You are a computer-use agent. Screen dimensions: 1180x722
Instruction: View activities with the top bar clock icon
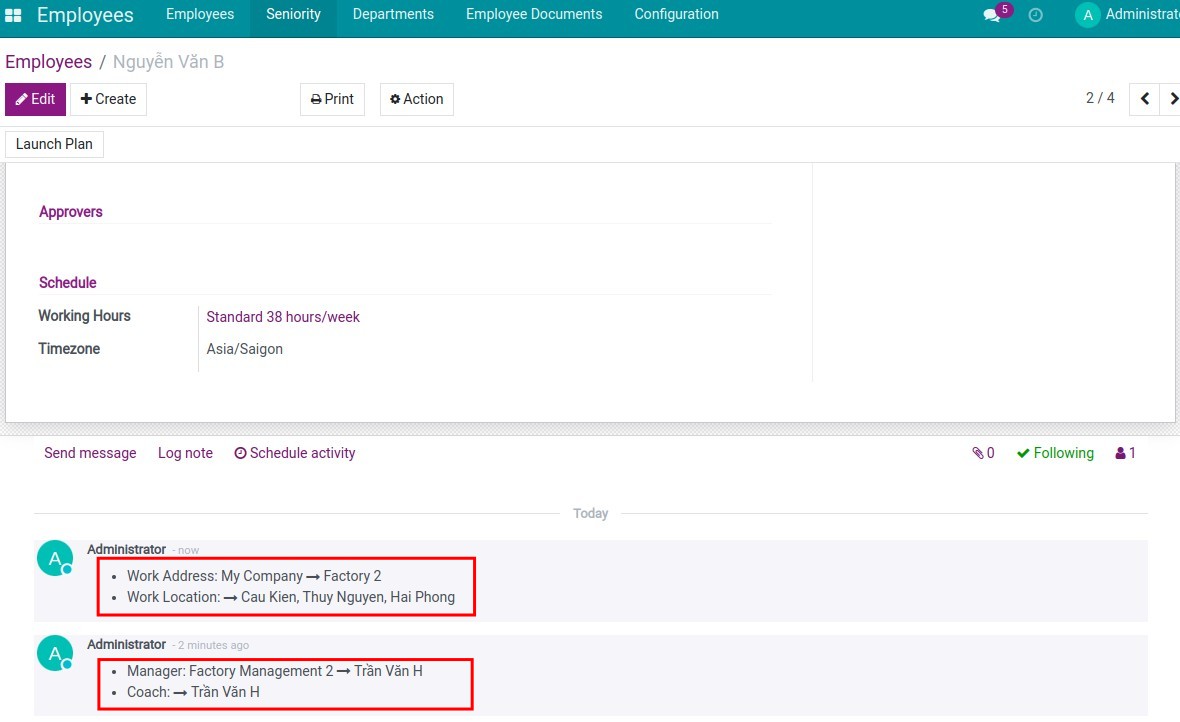(1035, 14)
